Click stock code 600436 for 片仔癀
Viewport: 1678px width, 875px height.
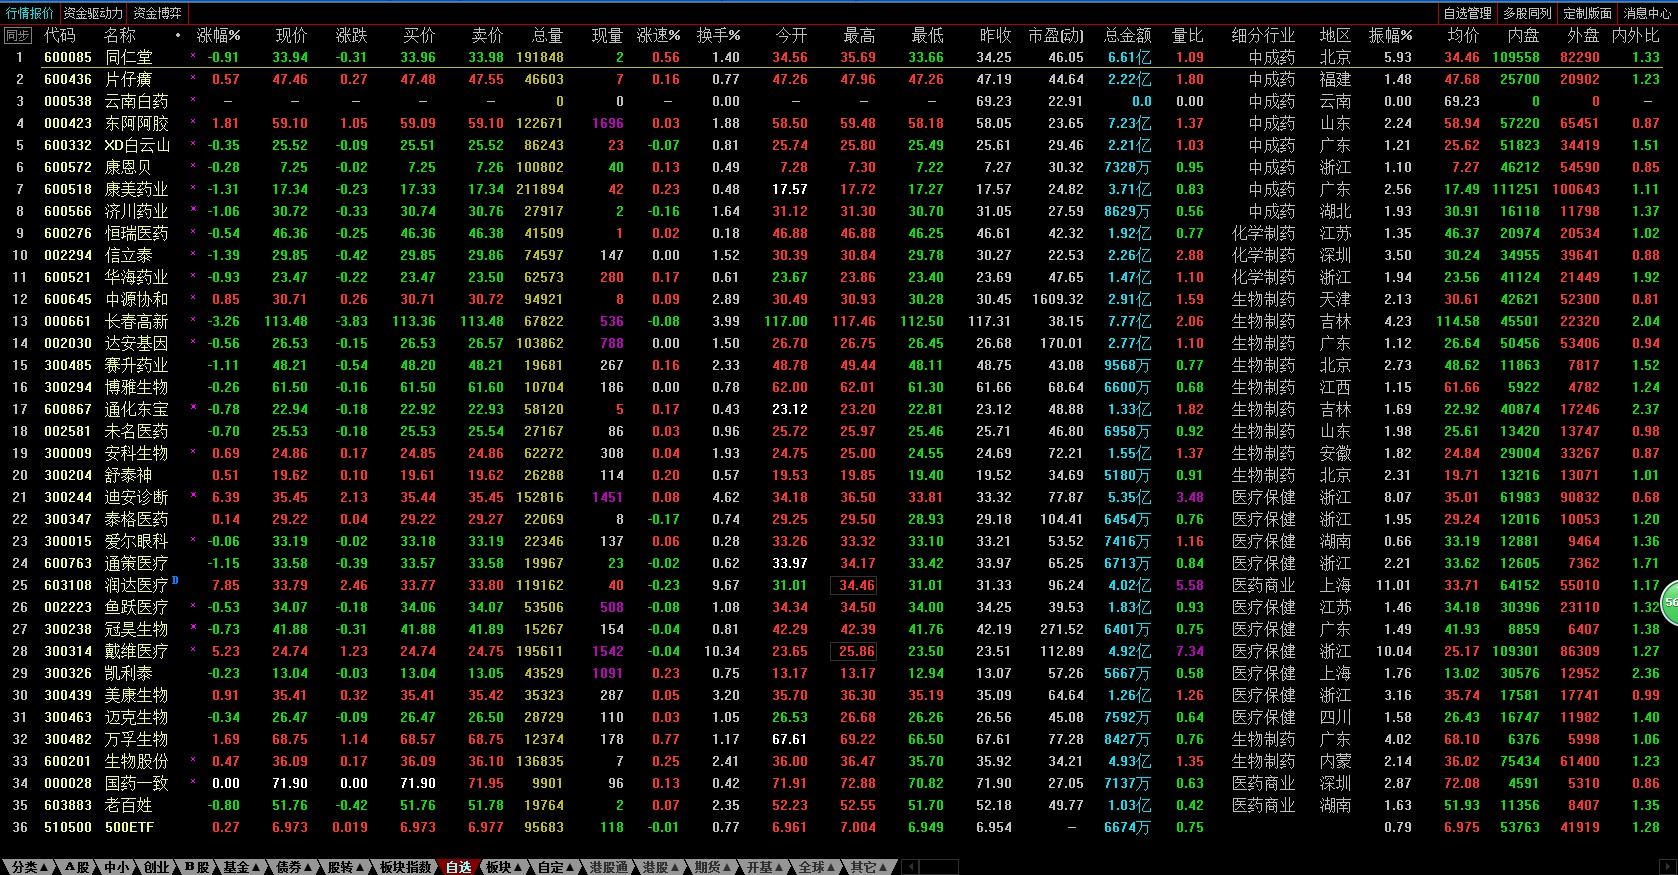click(68, 79)
